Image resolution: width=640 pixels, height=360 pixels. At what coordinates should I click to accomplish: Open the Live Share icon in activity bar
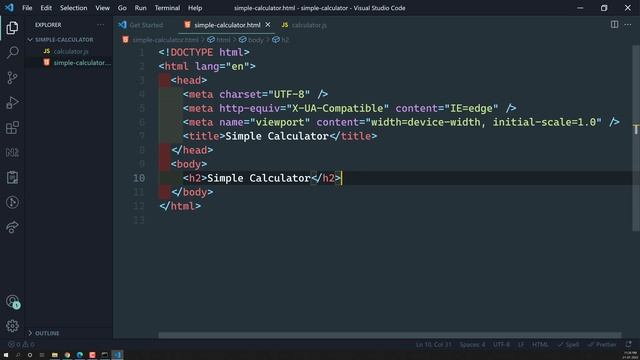point(12,227)
